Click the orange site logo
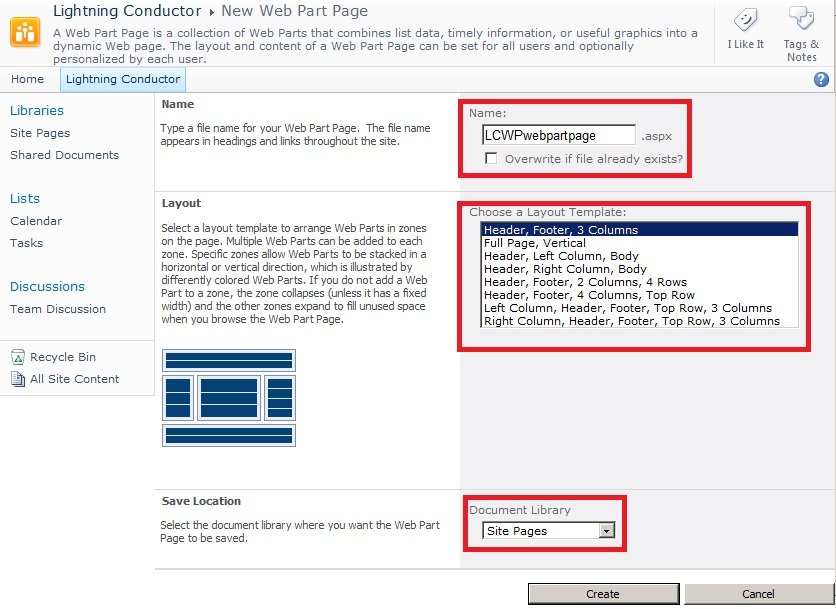This screenshot has height=609, width=836. click(23, 30)
